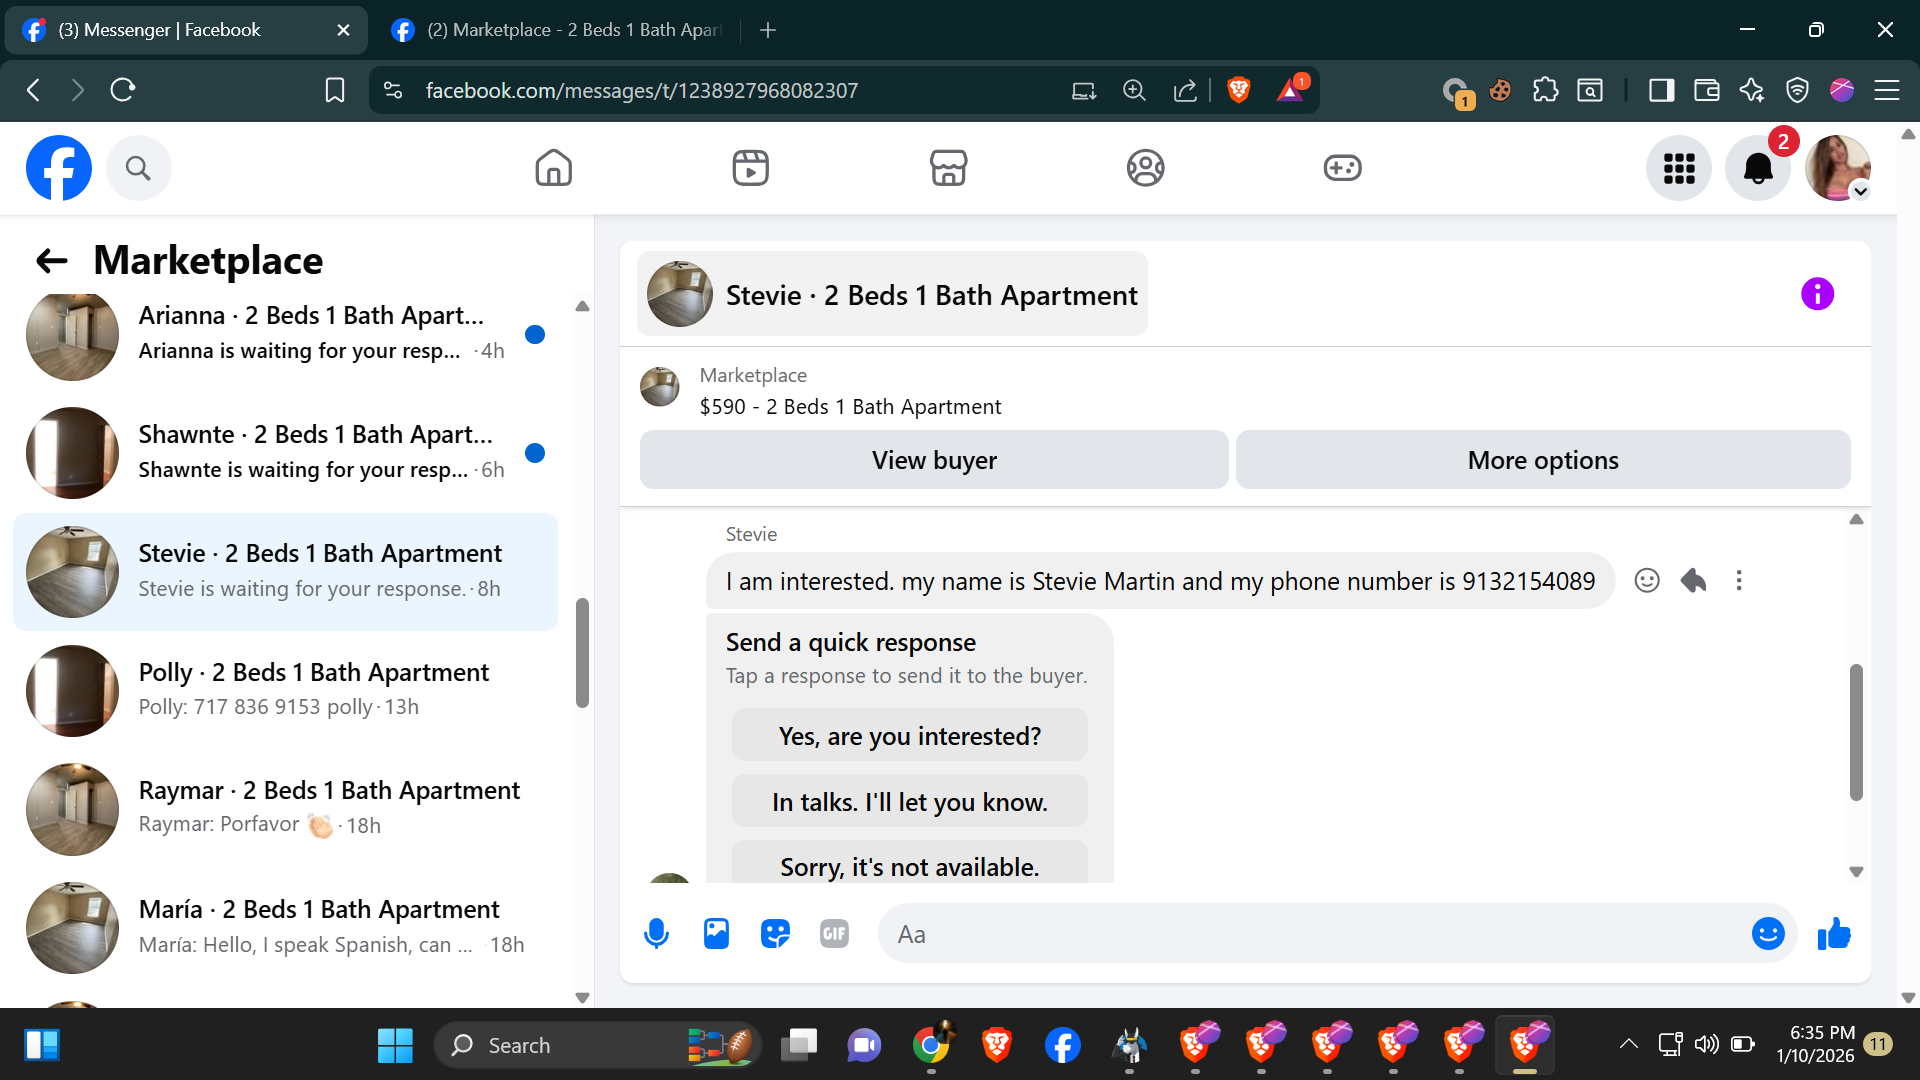1920x1080 pixels.
Task: Send a thumbs-up like
Action: 1834,934
